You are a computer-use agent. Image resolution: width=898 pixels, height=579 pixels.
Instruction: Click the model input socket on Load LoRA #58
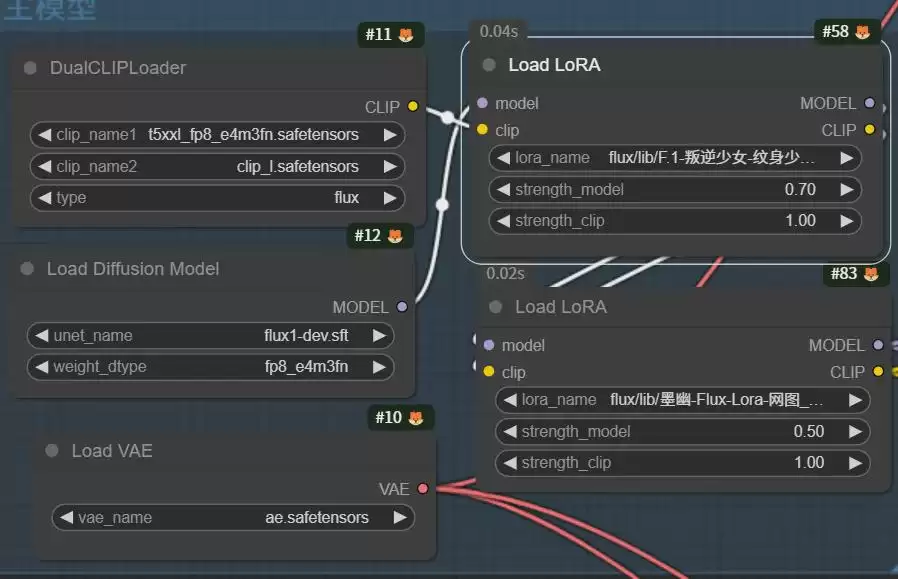(482, 103)
